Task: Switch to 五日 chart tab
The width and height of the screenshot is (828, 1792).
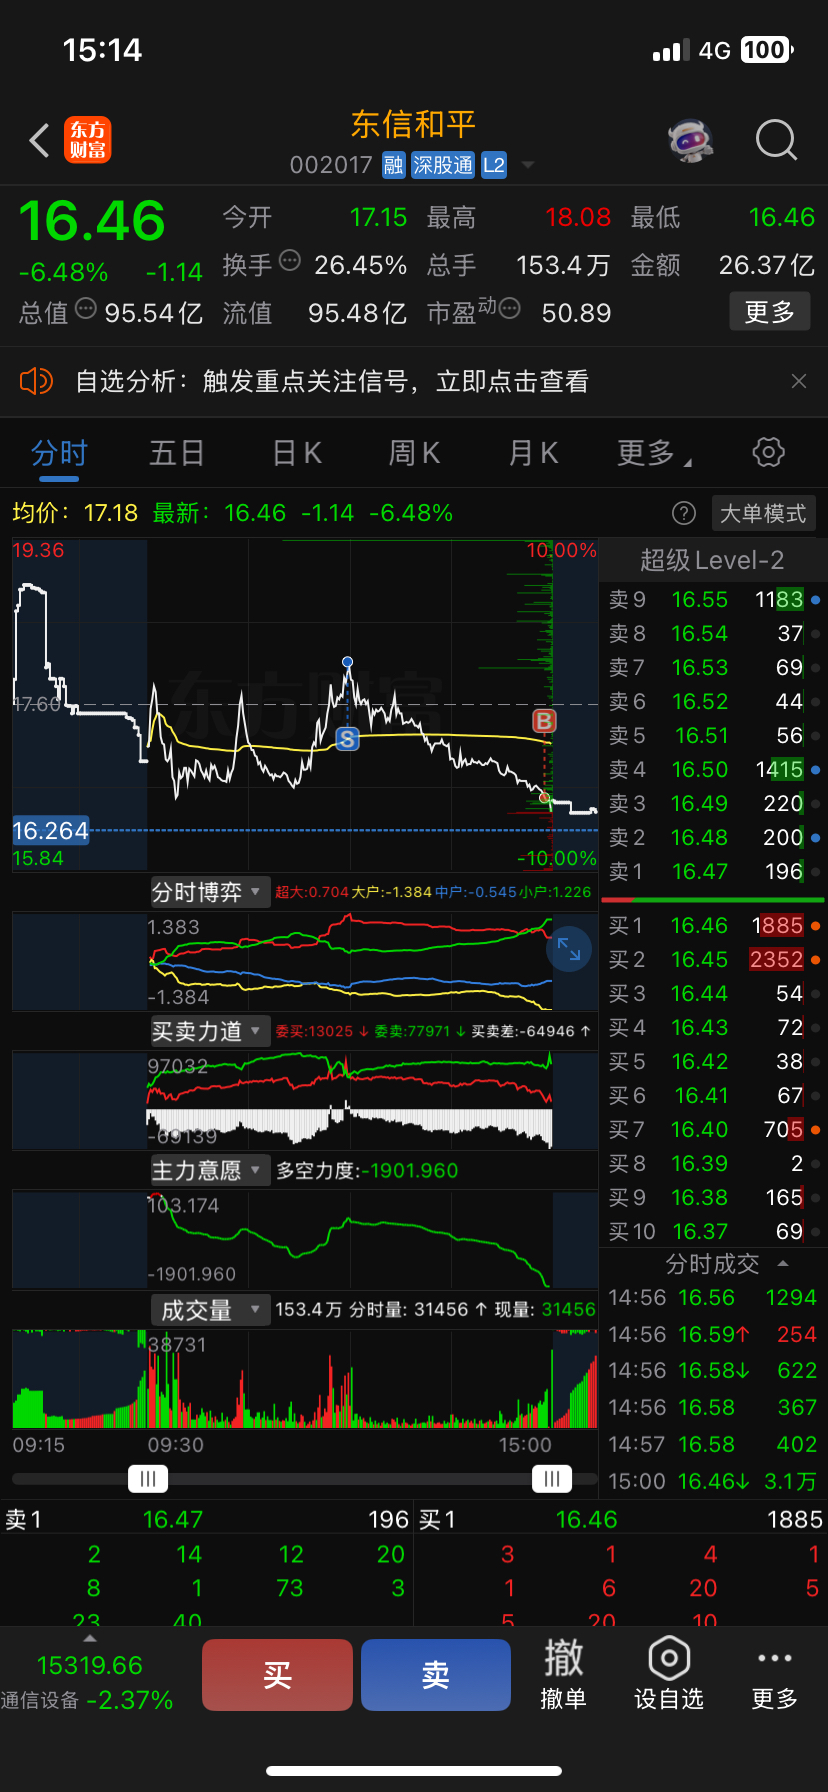Action: point(177,453)
